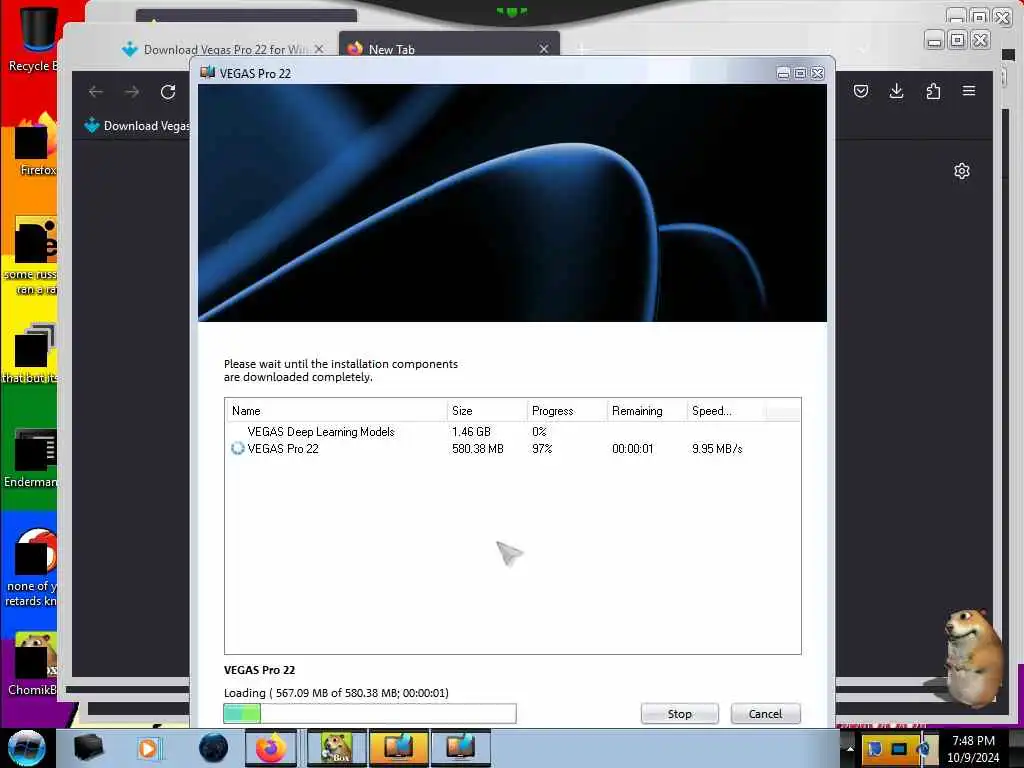Click the 9.95 MB/s speed value
This screenshot has width=1024, height=768.
coord(717,449)
